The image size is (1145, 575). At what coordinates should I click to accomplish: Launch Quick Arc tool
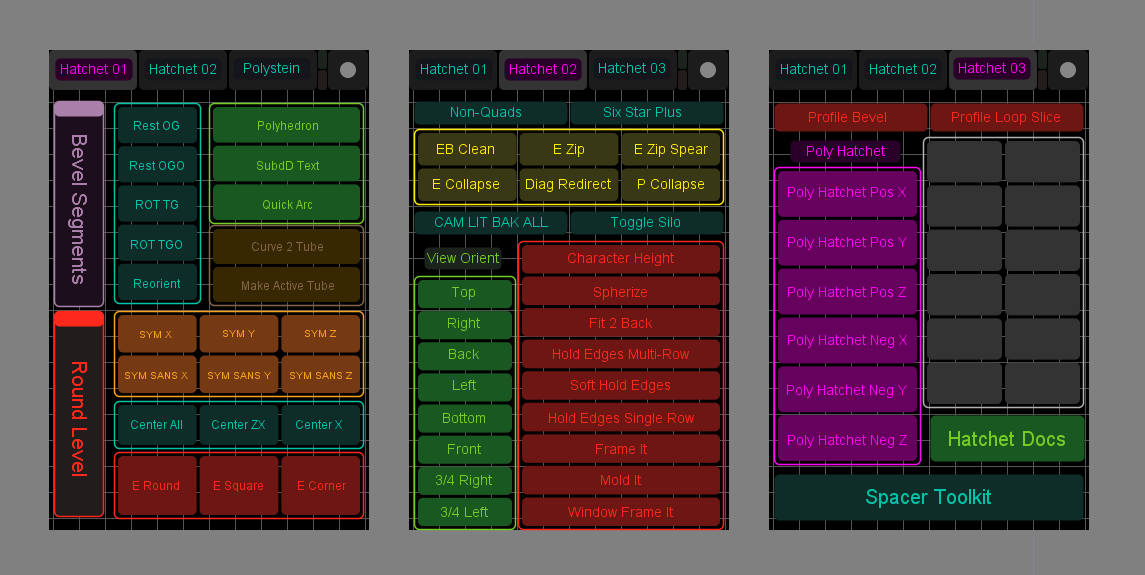pos(287,205)
